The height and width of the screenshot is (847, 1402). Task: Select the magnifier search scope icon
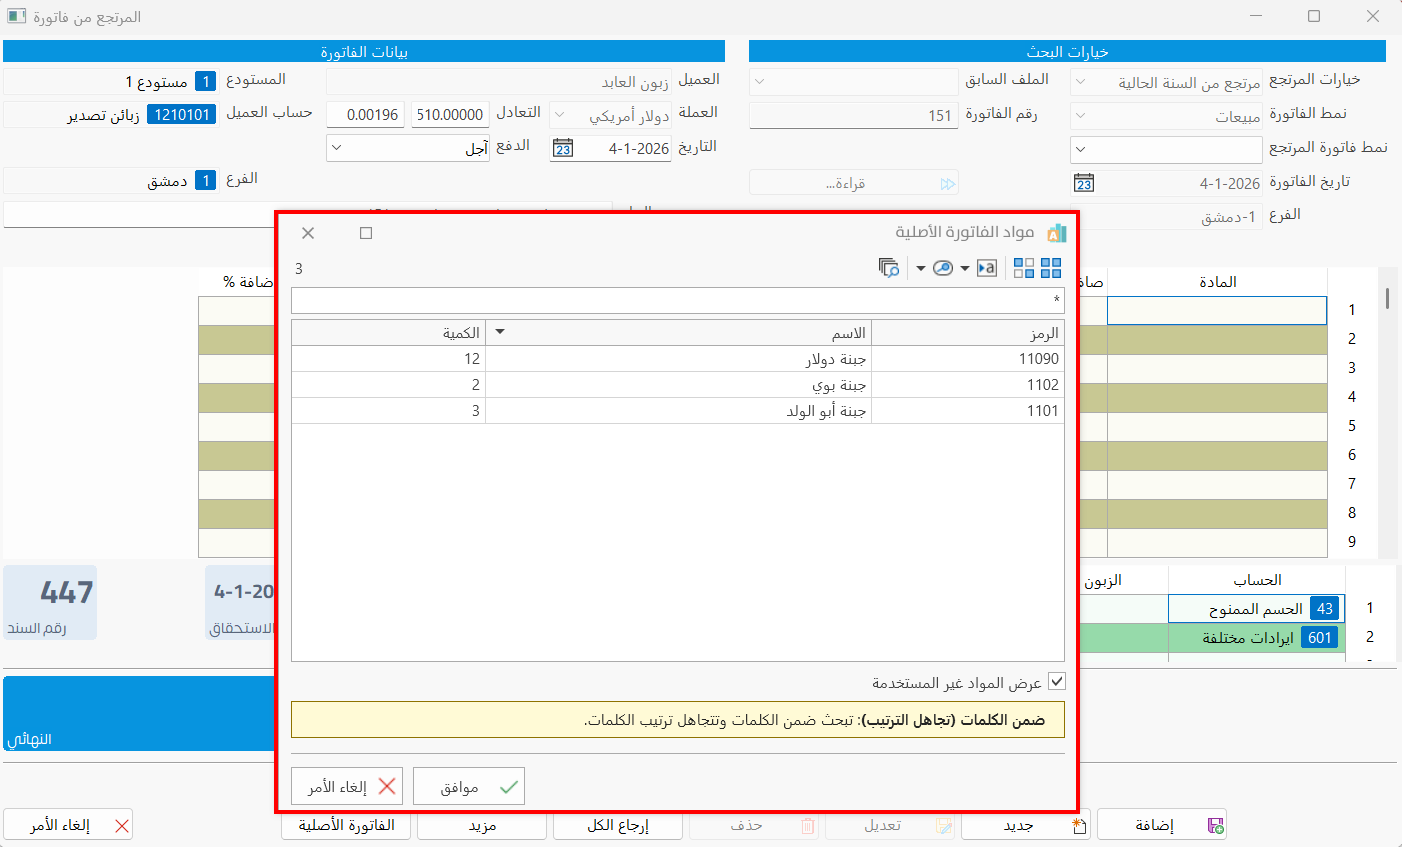pyautogui.click(x=943, y=267)
